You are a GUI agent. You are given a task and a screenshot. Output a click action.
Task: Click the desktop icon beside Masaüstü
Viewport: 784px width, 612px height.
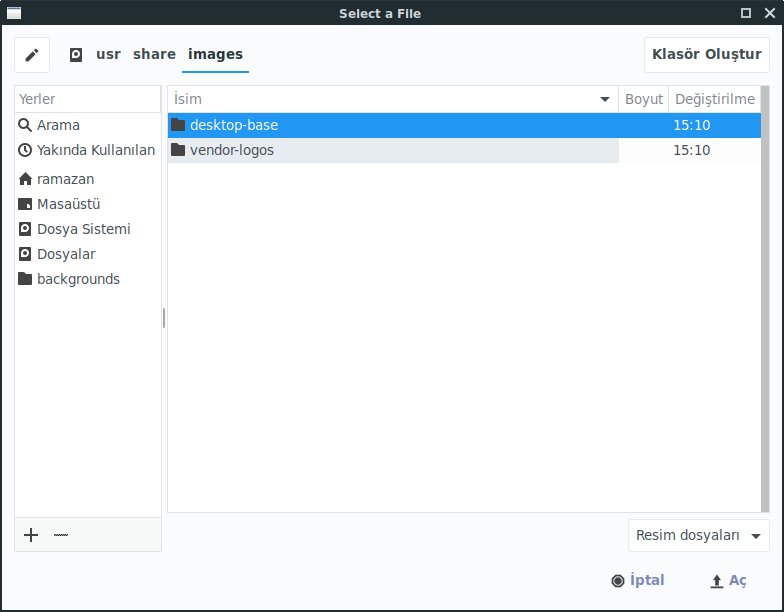point(25,204)
